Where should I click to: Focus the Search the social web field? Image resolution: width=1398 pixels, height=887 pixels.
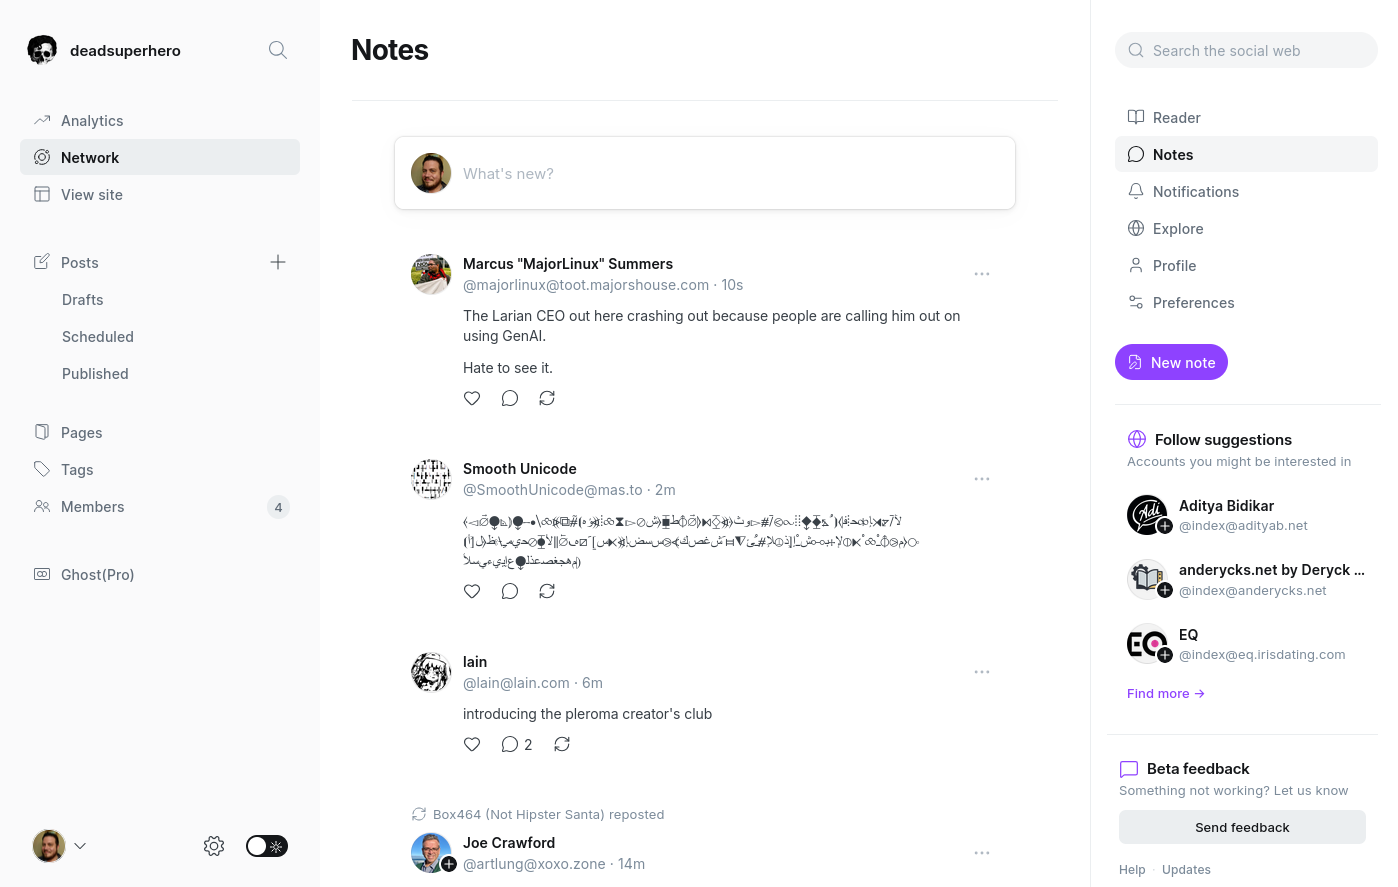click(1246, 50)
